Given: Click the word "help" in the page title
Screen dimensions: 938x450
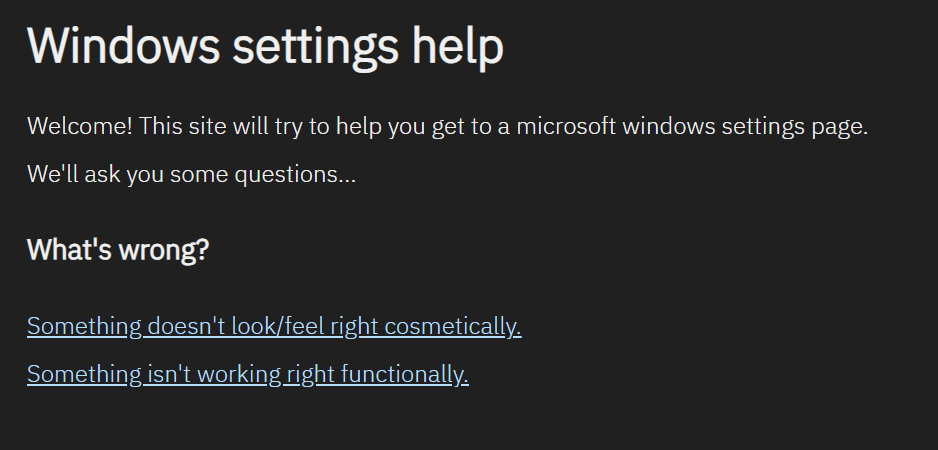Looking at the screenshot, I should tap(455, 45).
